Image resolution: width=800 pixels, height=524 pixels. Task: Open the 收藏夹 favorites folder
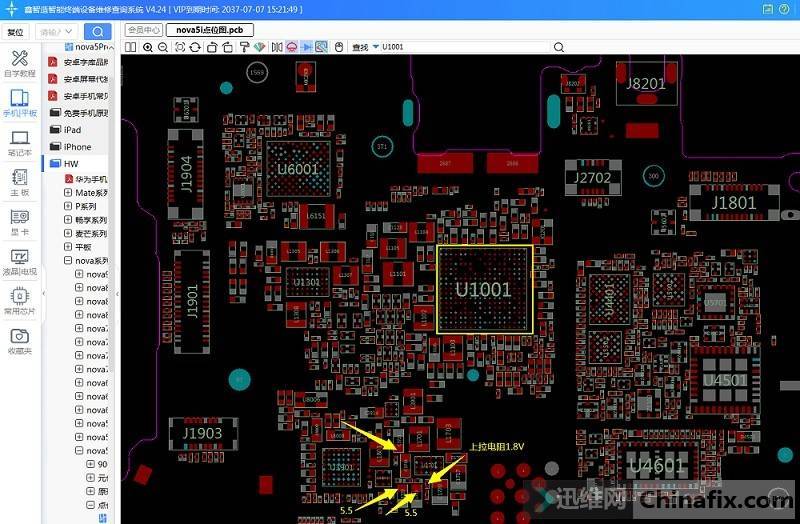click(19, 341)
